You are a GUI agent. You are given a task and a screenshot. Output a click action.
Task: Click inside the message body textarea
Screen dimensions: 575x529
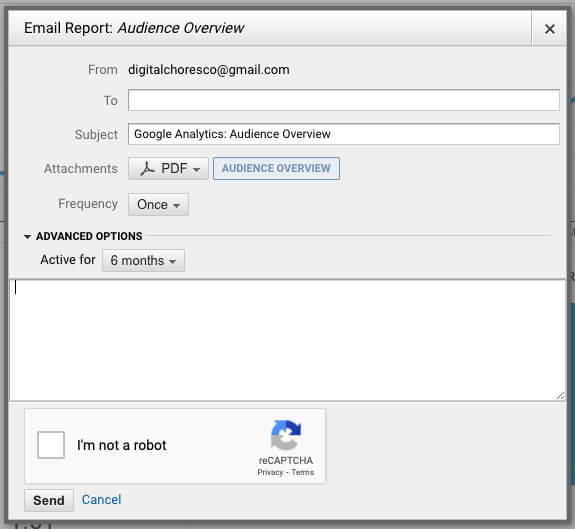pos(287,340)
